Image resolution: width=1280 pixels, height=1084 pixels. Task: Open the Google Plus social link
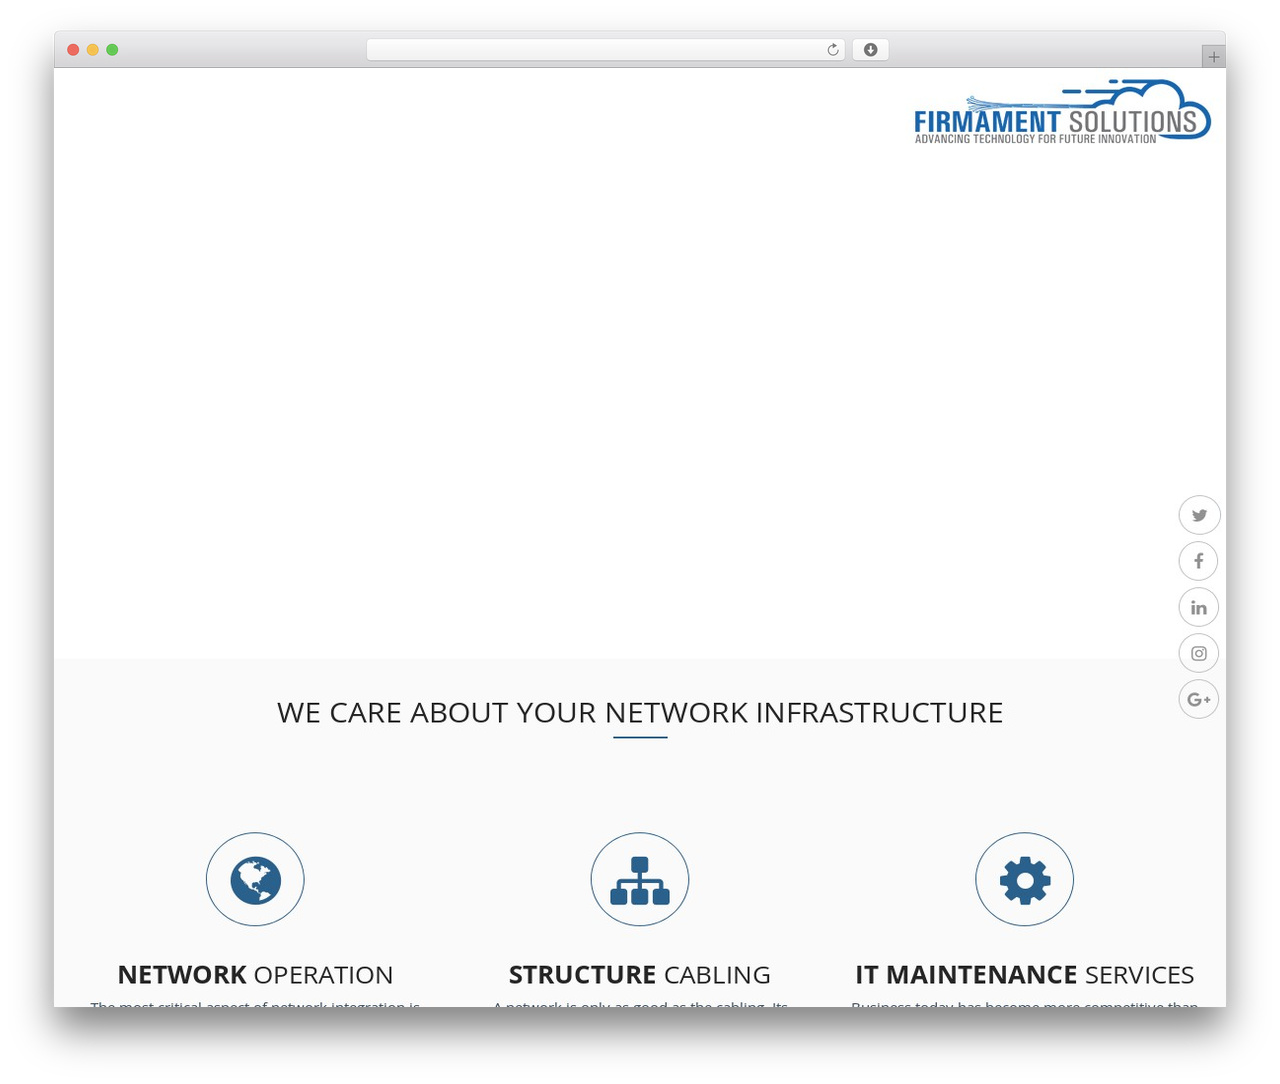click(x=1199, y=699)
